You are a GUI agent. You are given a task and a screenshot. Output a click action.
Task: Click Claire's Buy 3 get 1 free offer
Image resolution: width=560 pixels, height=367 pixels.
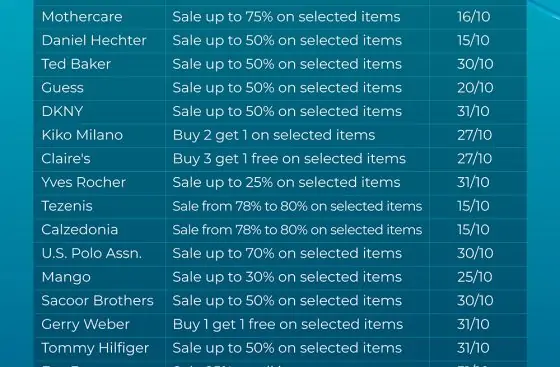pos(289,159)
